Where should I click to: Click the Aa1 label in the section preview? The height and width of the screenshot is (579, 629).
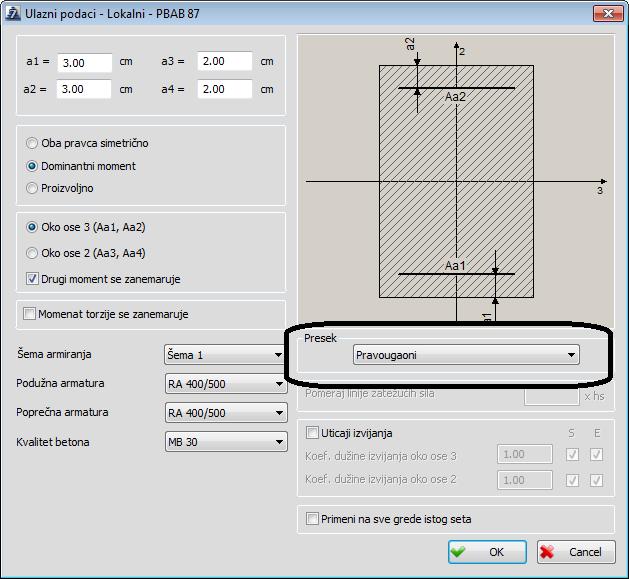pyautogui.click(x=455, y=266)
